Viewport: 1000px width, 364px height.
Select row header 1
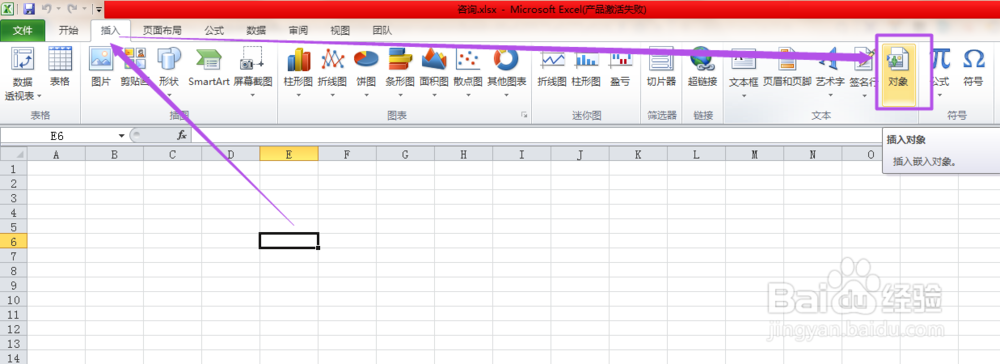click(13, 168)
